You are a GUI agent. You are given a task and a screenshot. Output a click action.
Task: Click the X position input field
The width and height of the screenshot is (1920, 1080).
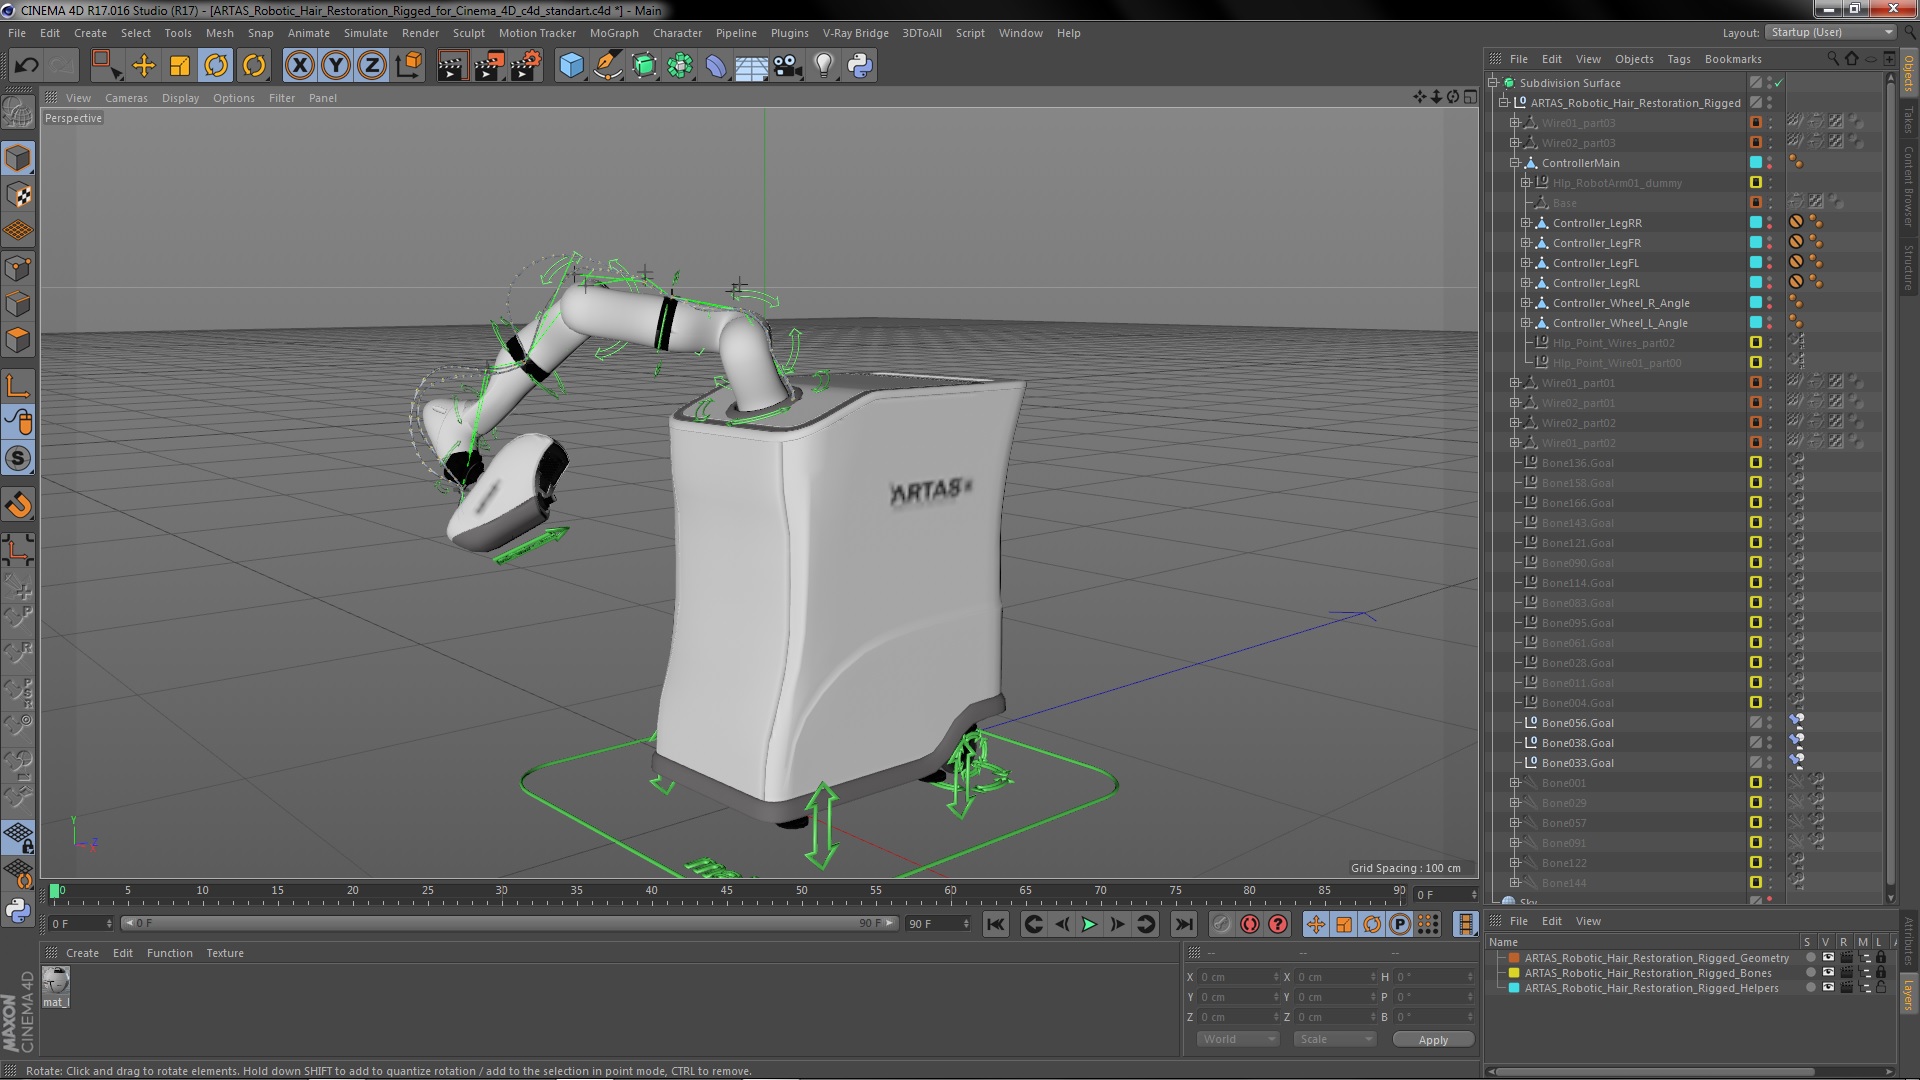(1239, 977)
